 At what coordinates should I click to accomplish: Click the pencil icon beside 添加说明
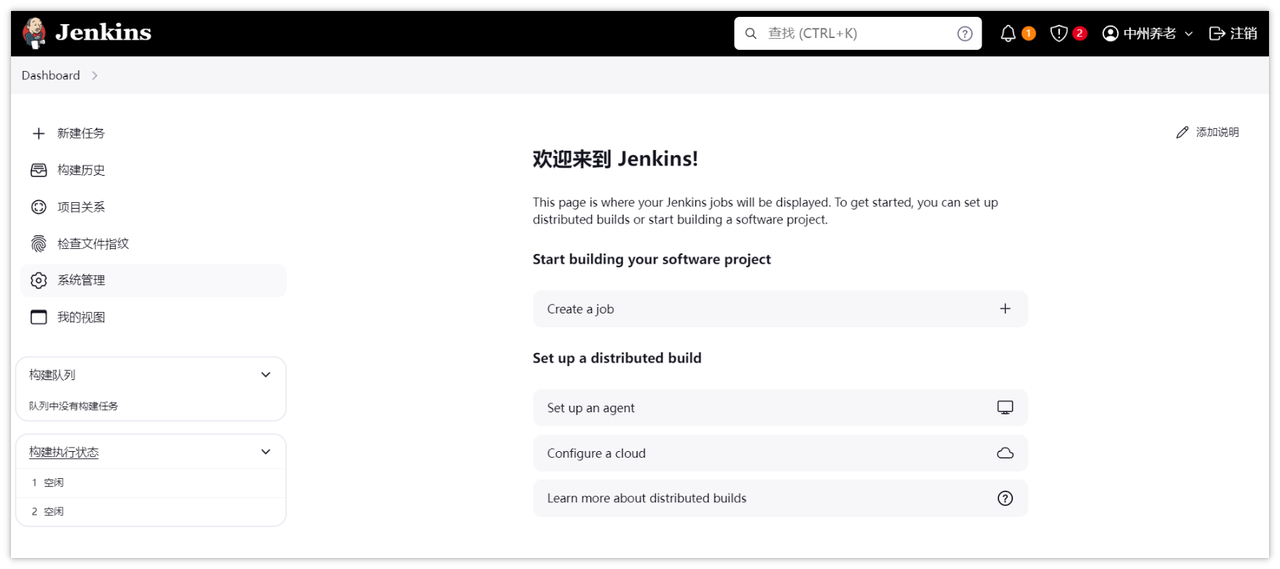tap(1183, 132)
